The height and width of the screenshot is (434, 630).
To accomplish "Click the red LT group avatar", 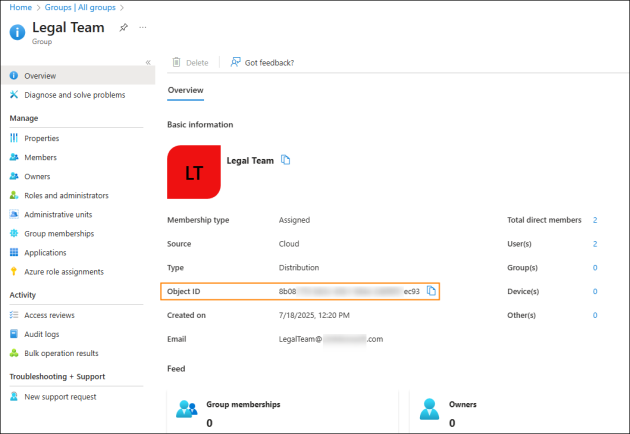I will point(194,172).
